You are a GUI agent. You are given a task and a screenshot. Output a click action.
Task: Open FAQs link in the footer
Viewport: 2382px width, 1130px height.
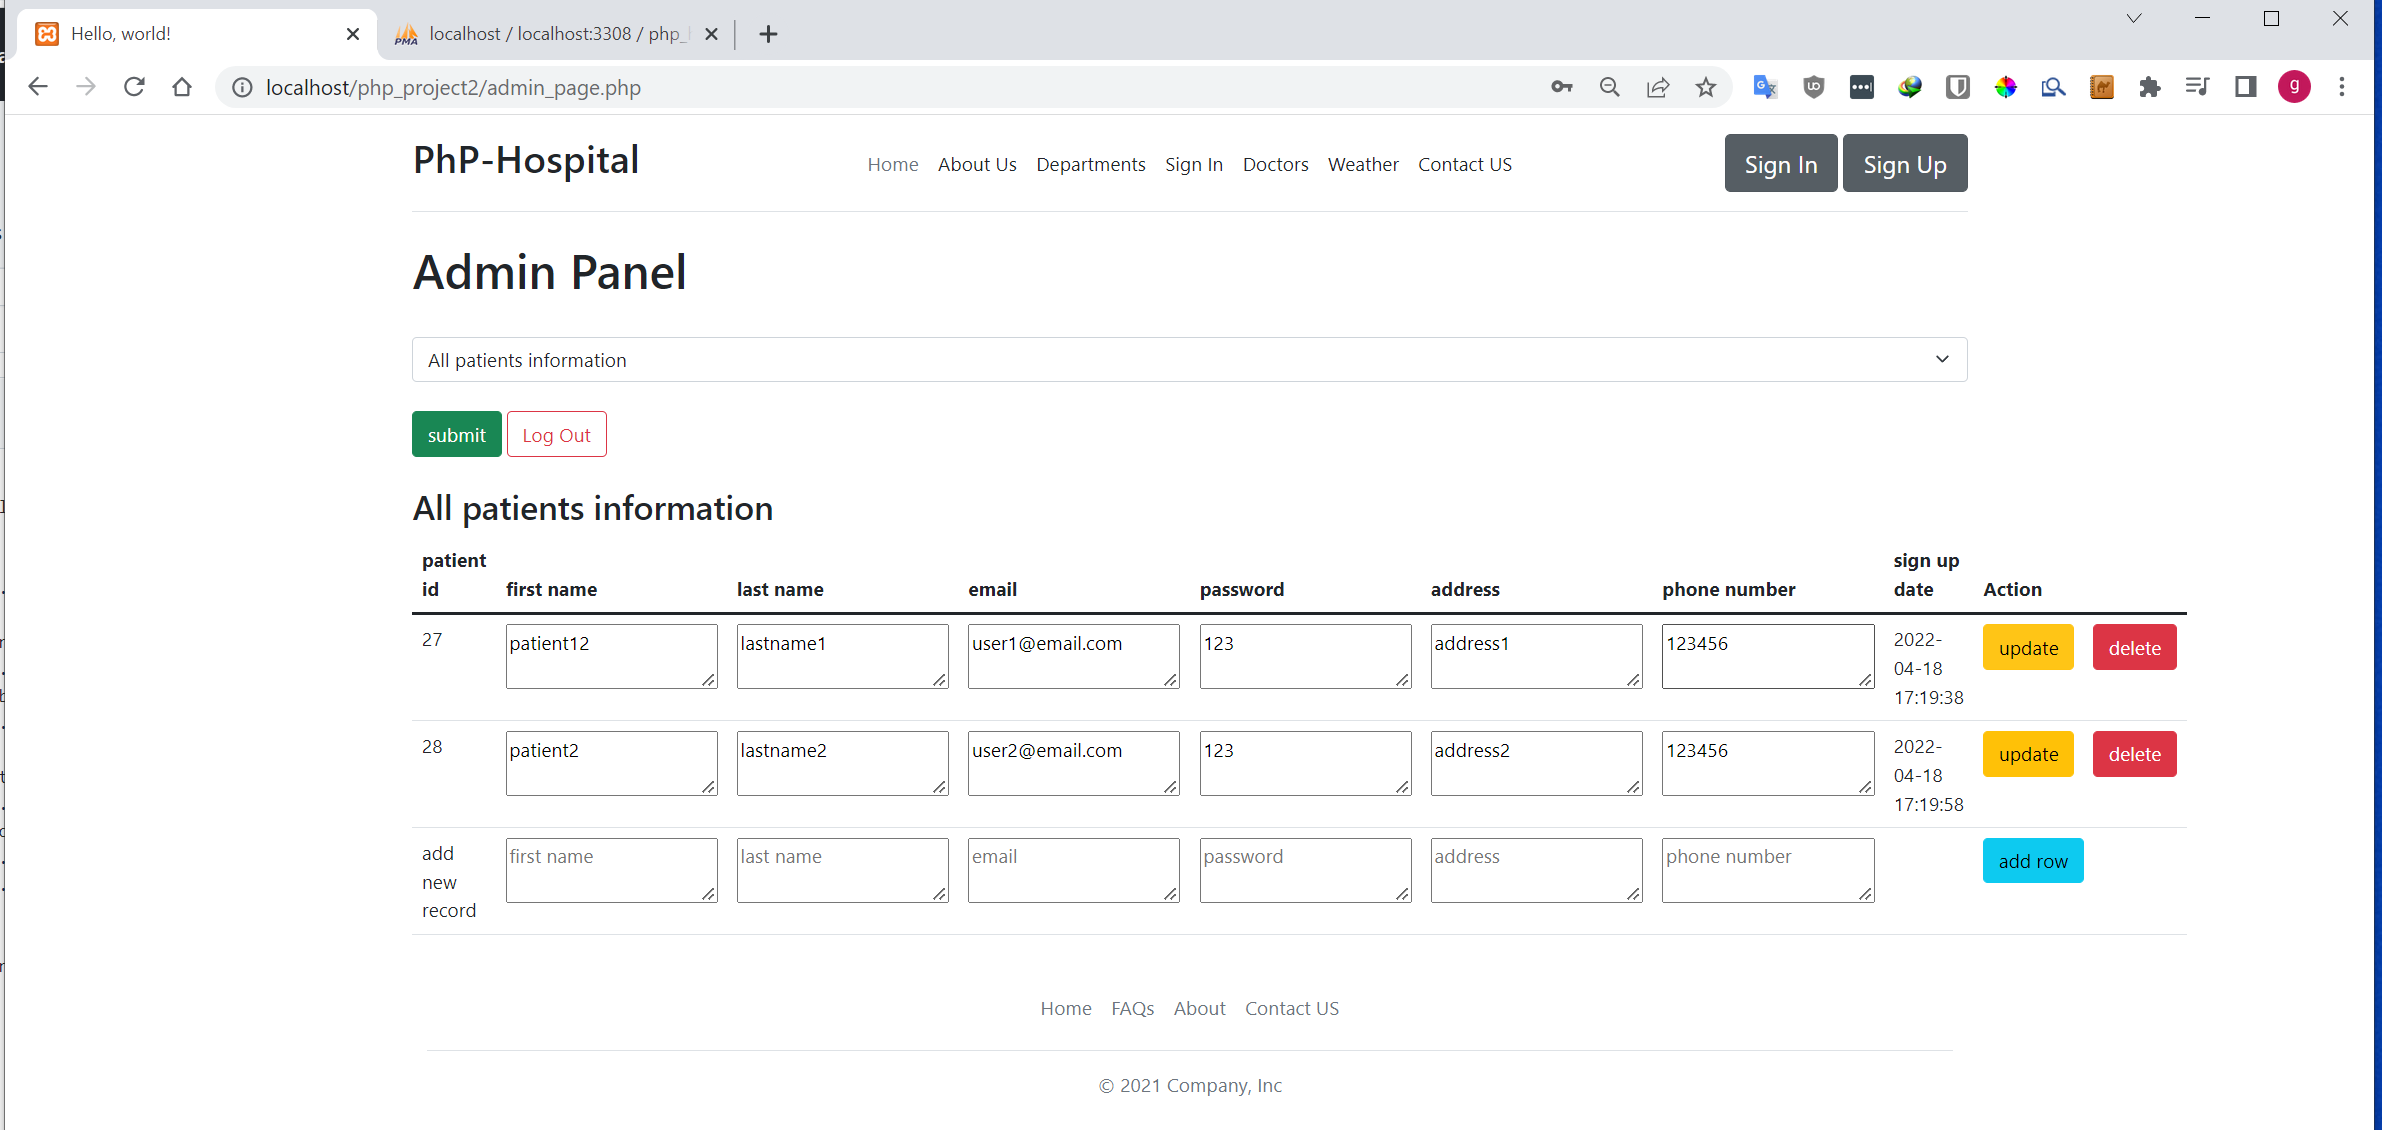click(1133, 1008)
